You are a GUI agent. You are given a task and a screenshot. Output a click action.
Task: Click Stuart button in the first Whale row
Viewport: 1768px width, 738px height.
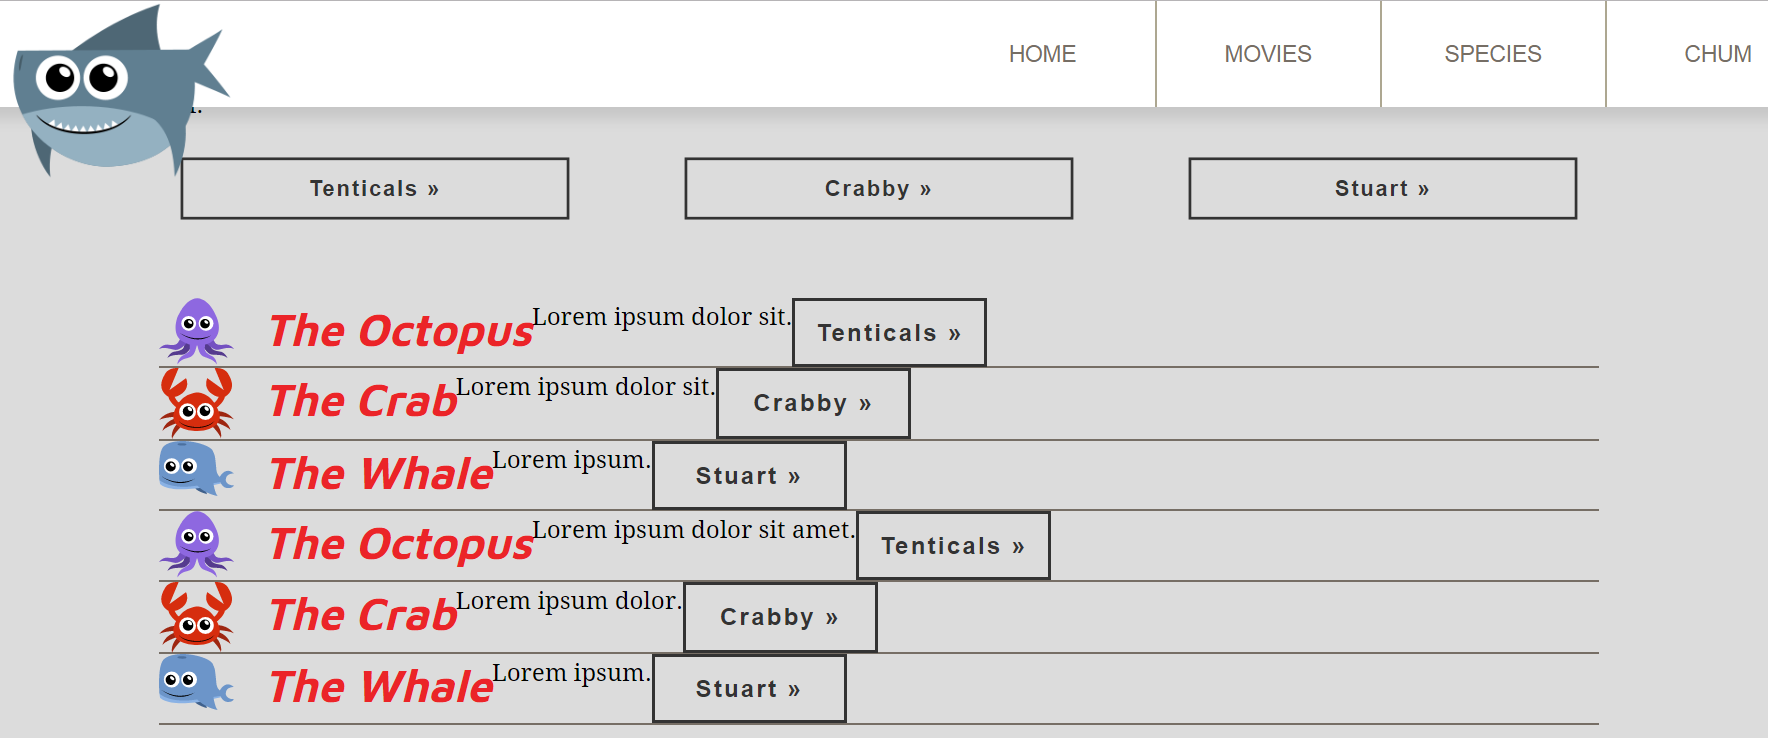tap(749, 476)
